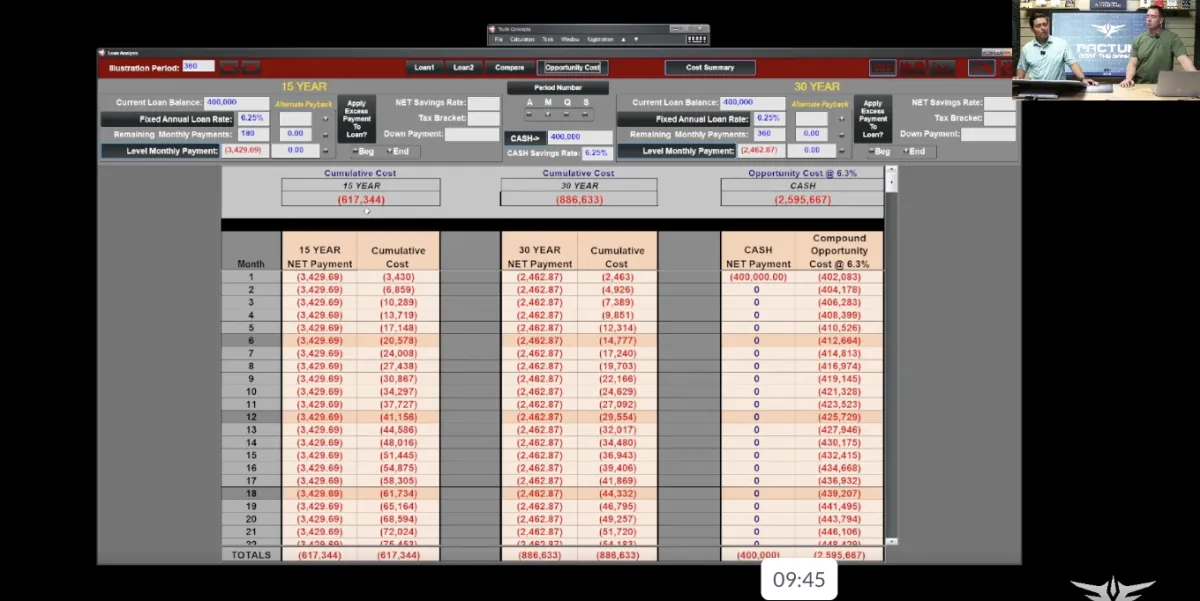Select Beg payment timing for 30 YEAR

pyautogui.click(x=881, y=151)
